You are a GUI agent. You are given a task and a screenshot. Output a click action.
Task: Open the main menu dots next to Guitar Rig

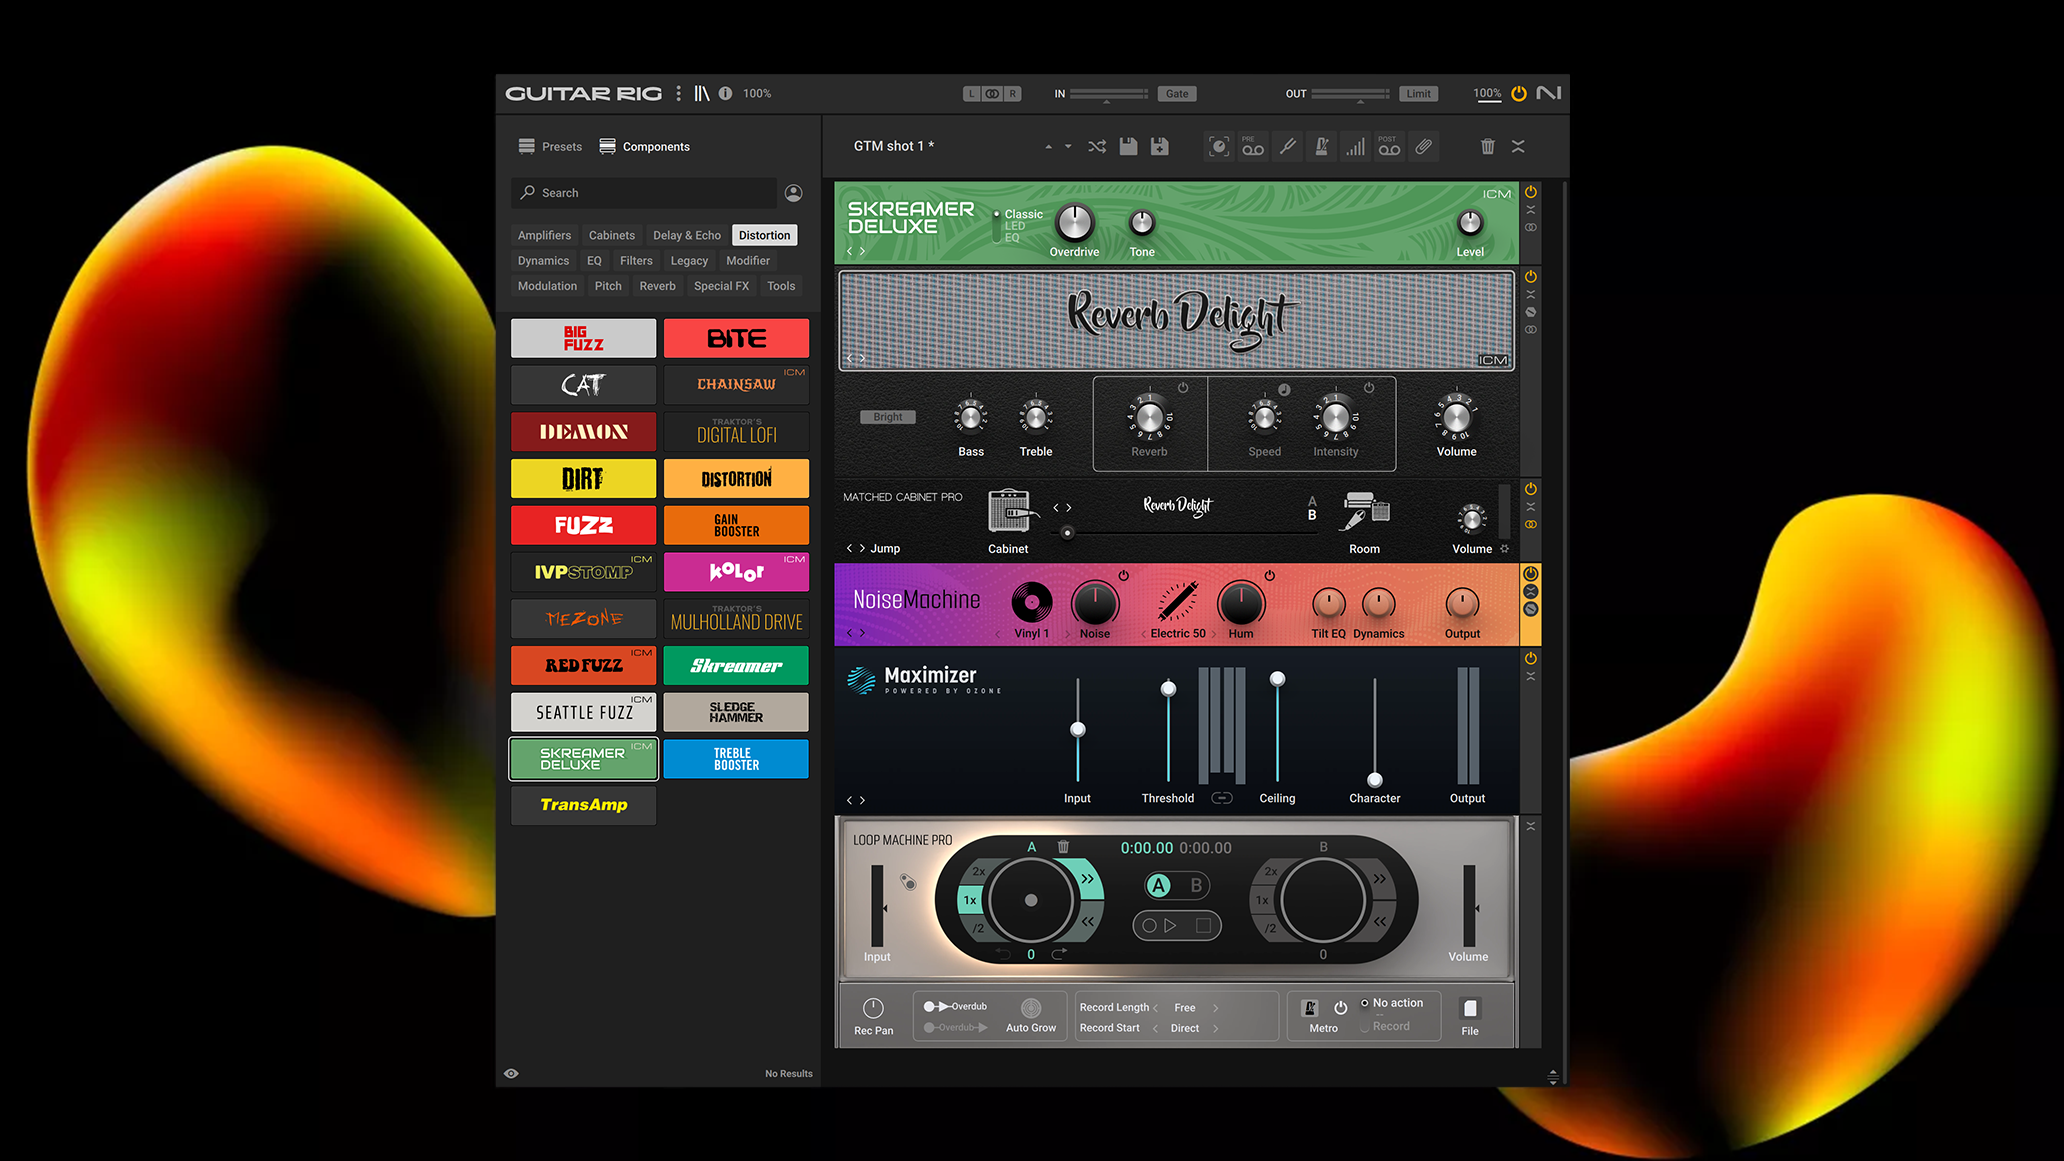679,93
